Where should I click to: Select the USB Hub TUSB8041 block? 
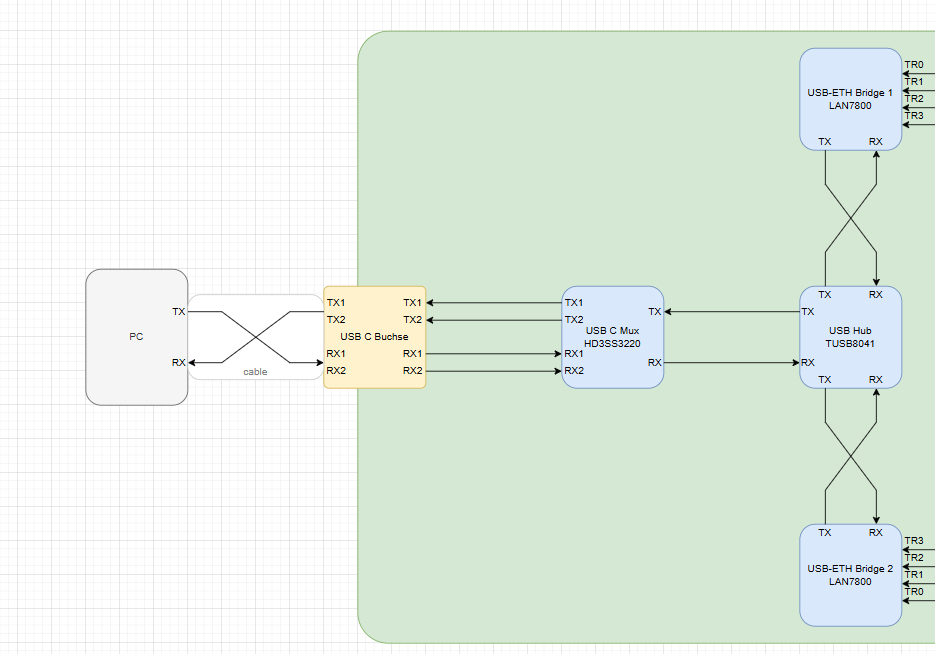(x=850, y=336)
